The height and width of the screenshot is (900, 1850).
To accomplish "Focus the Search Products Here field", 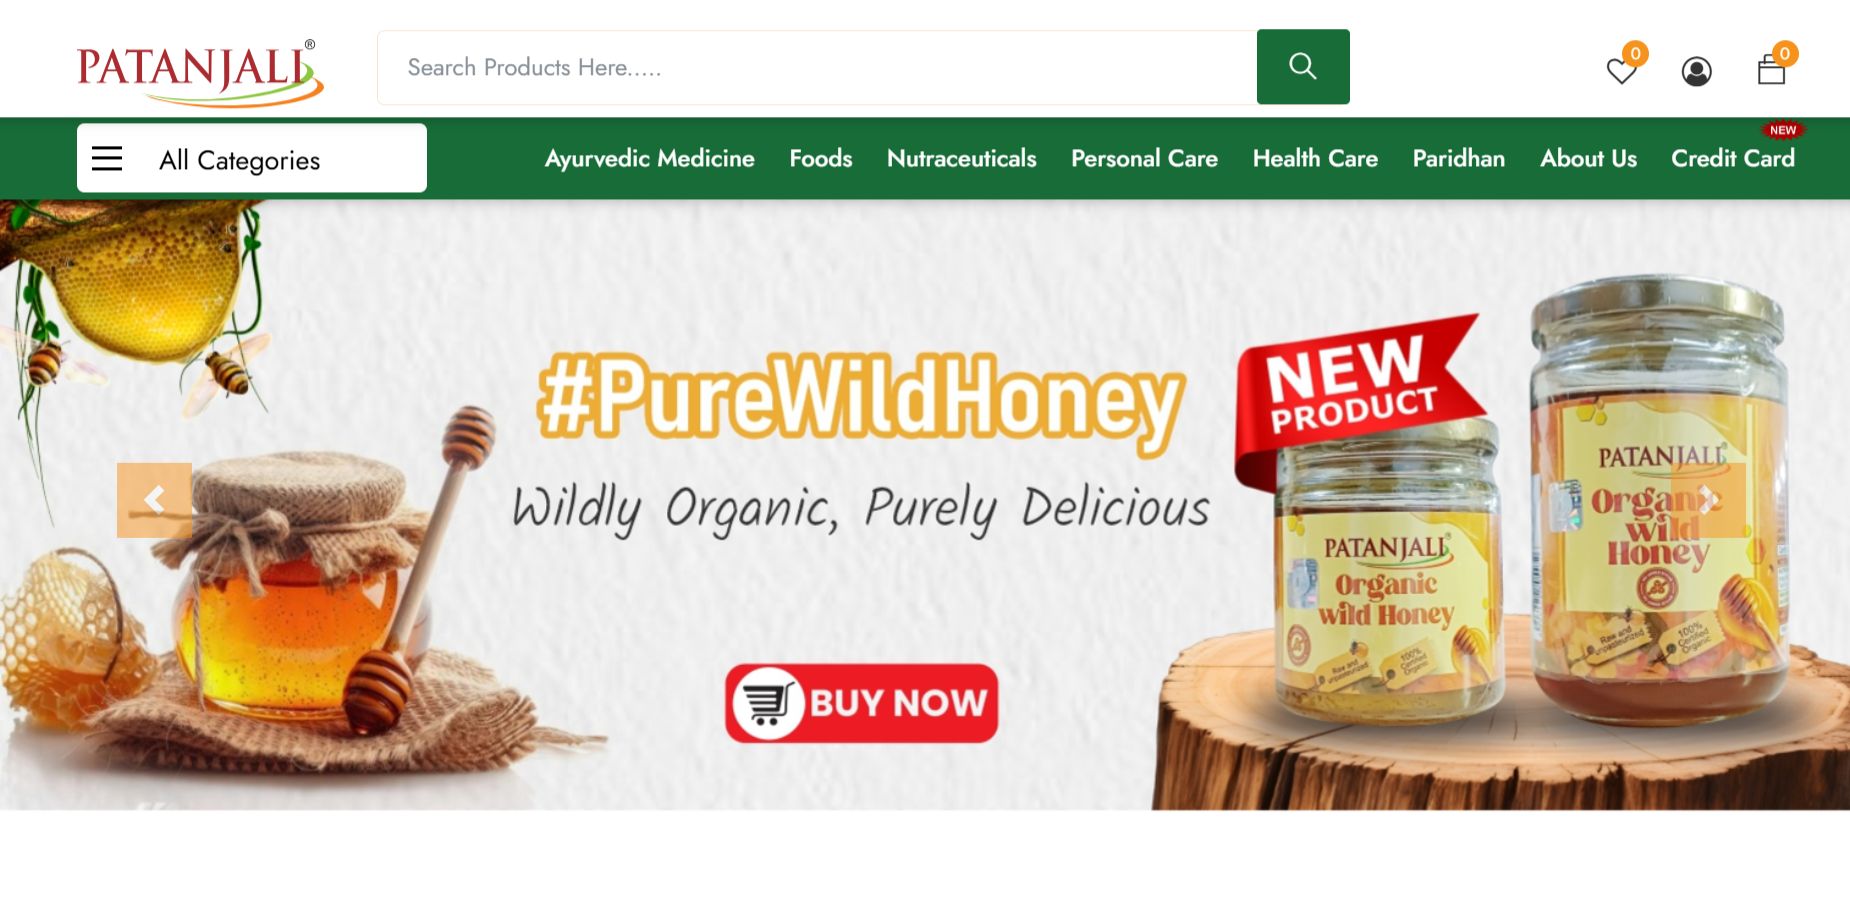I will click(817, 67).
